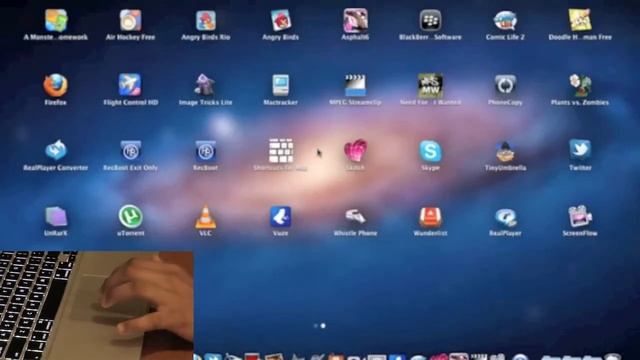Launch Need For Speed Most Wanted

(x=430, y=85)
